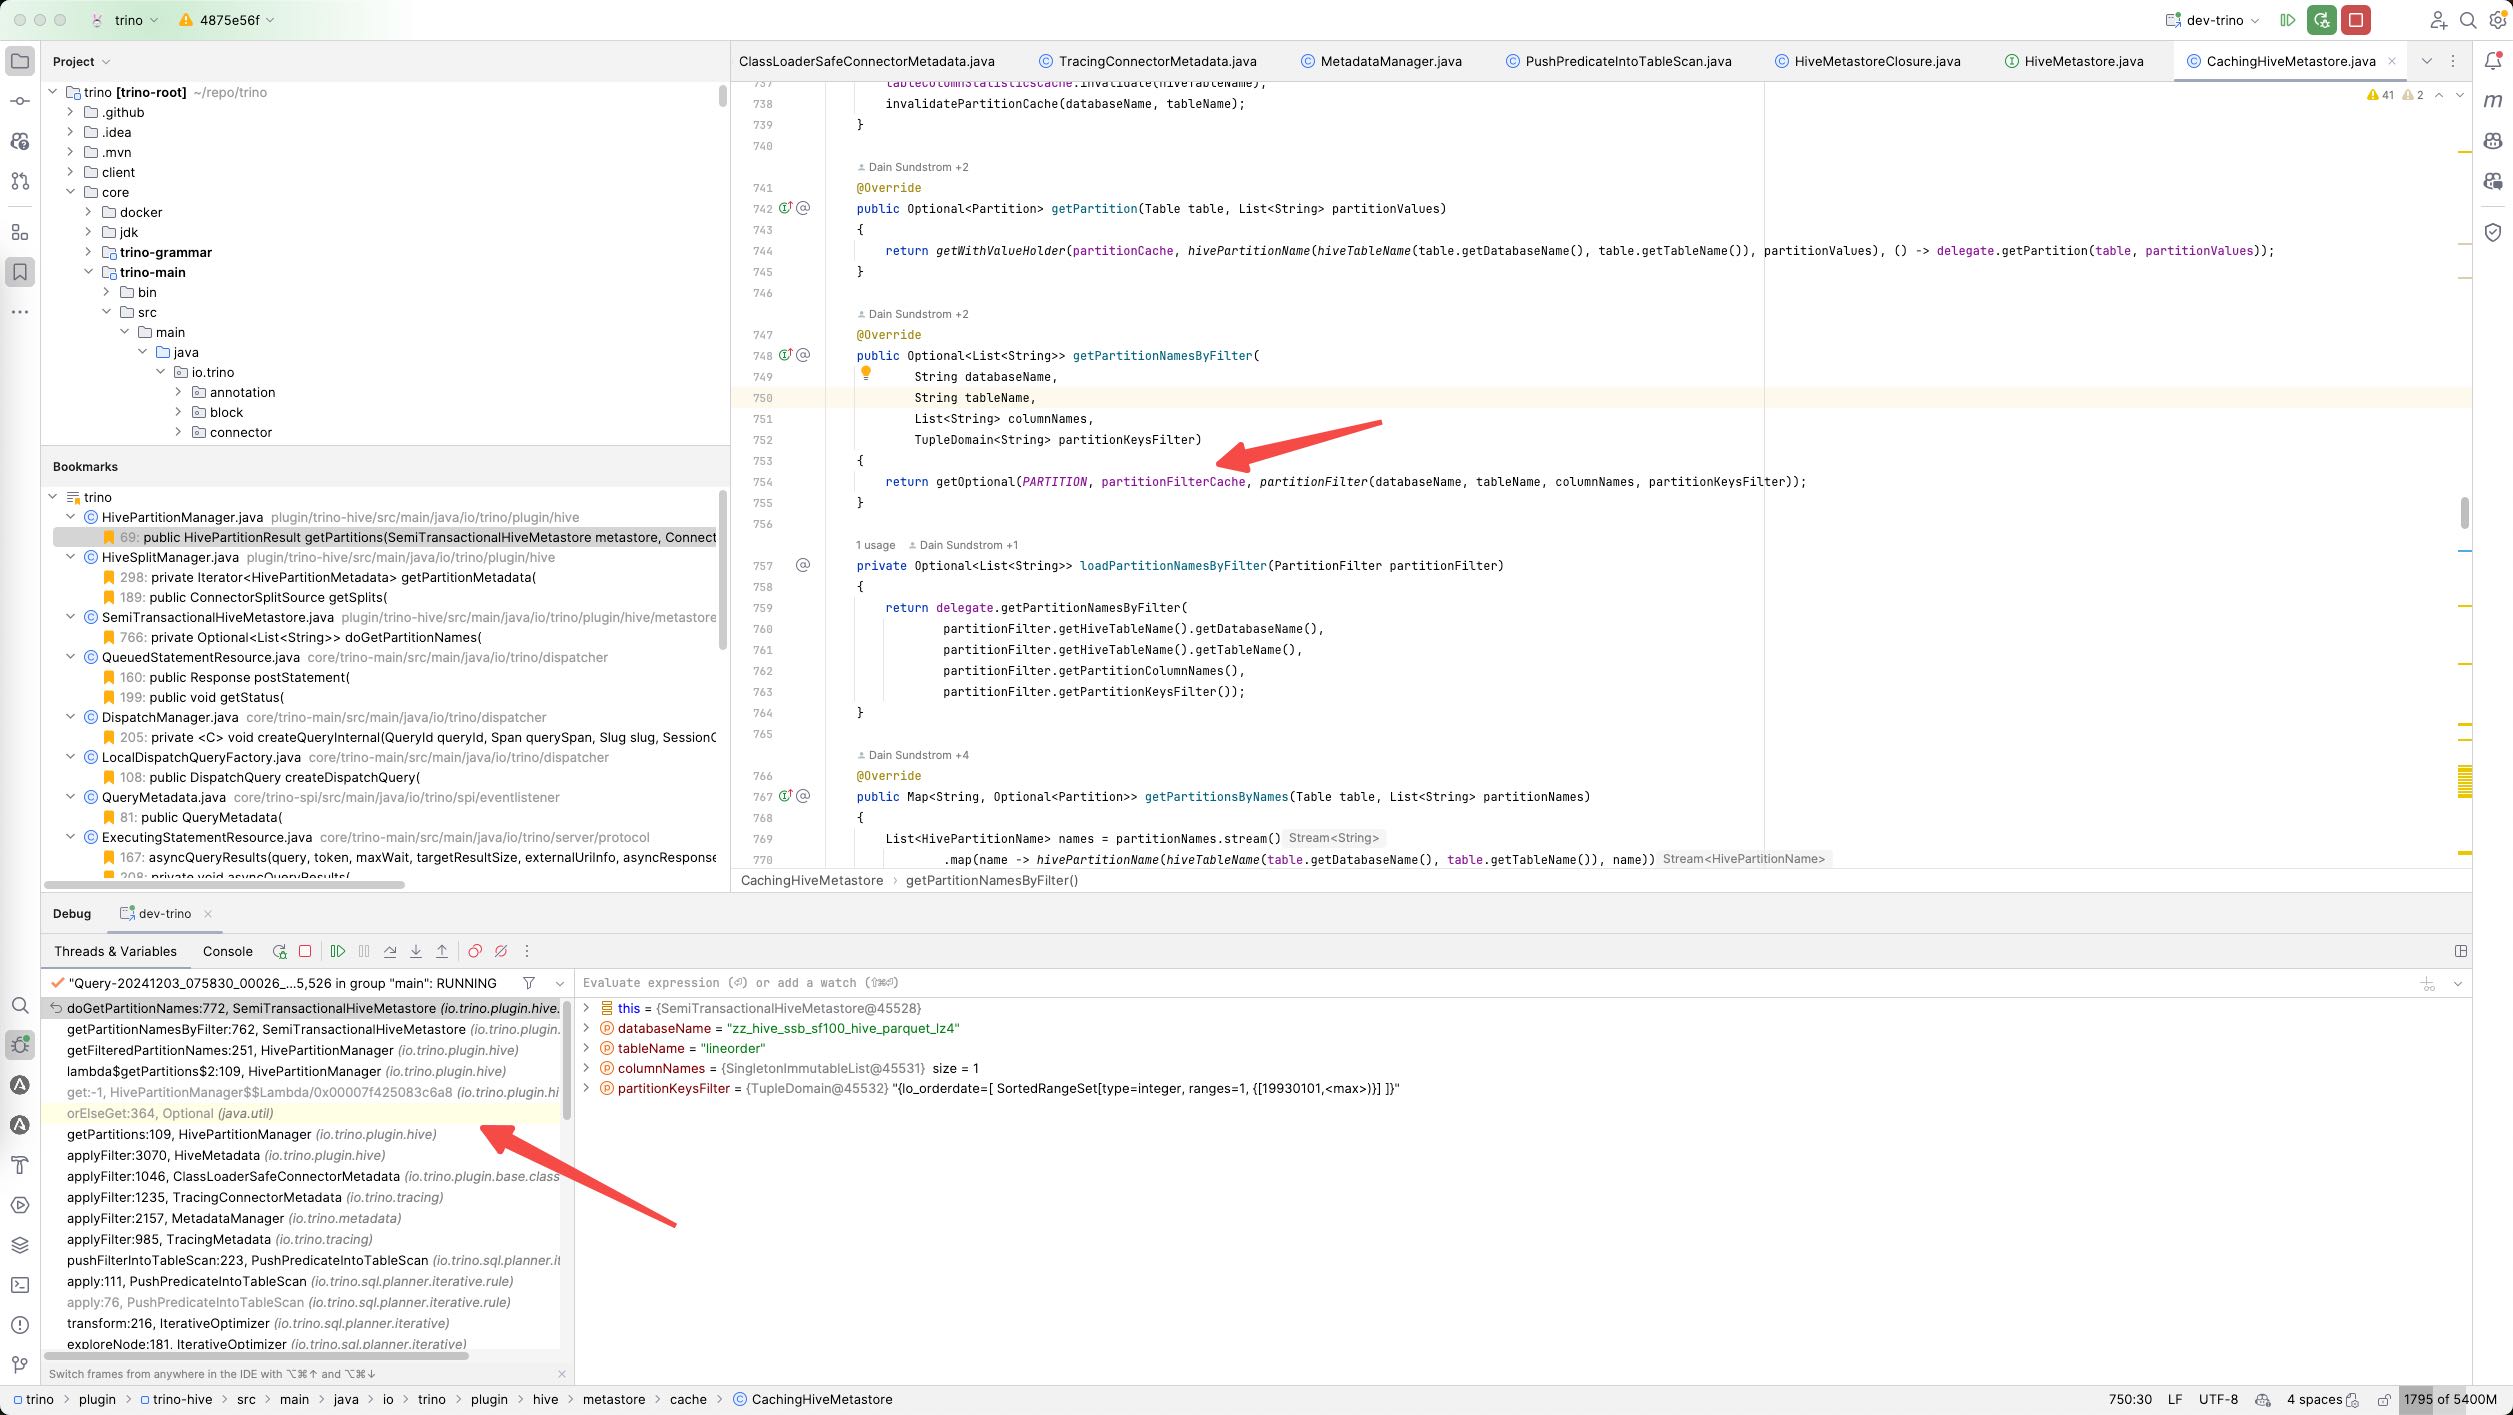Open the Build hammer tool window

(20, 1165)
